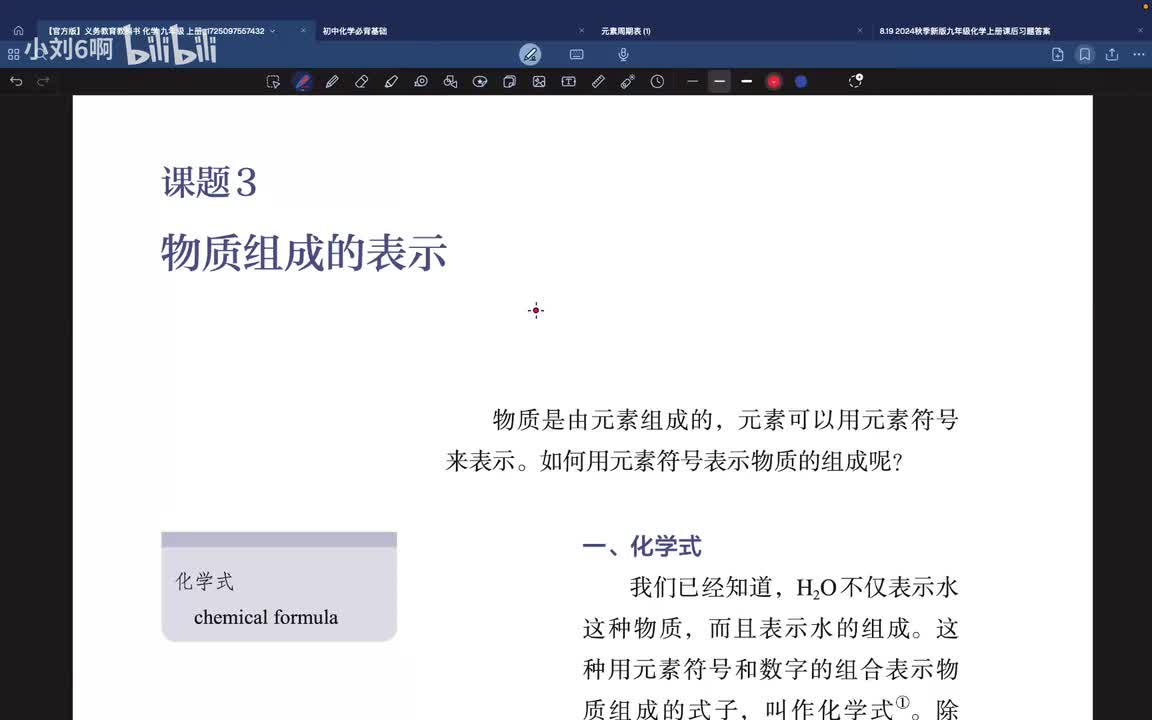Image resolution: width=1152 pixels, height=720 pixels.
Task: Bookmark the current page
Action: point(1084,54)
